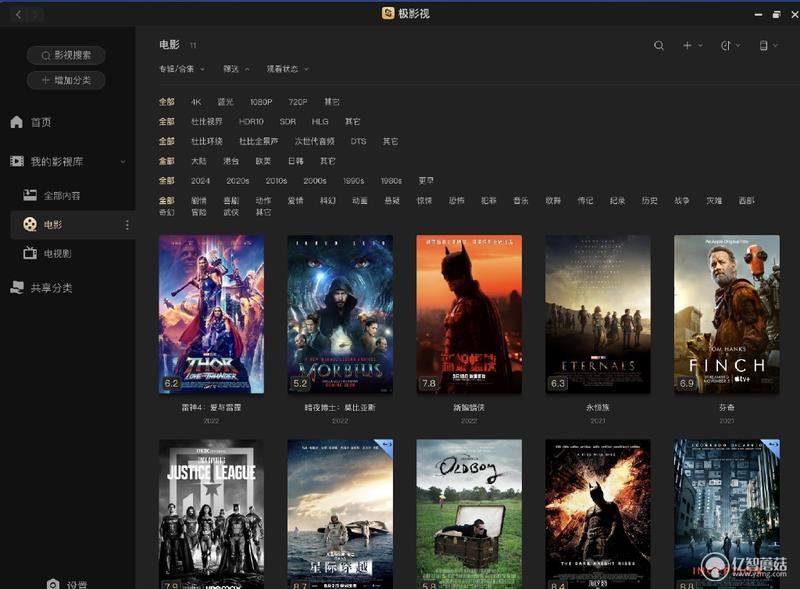Open the Eternals movie poster

point(598,314)
